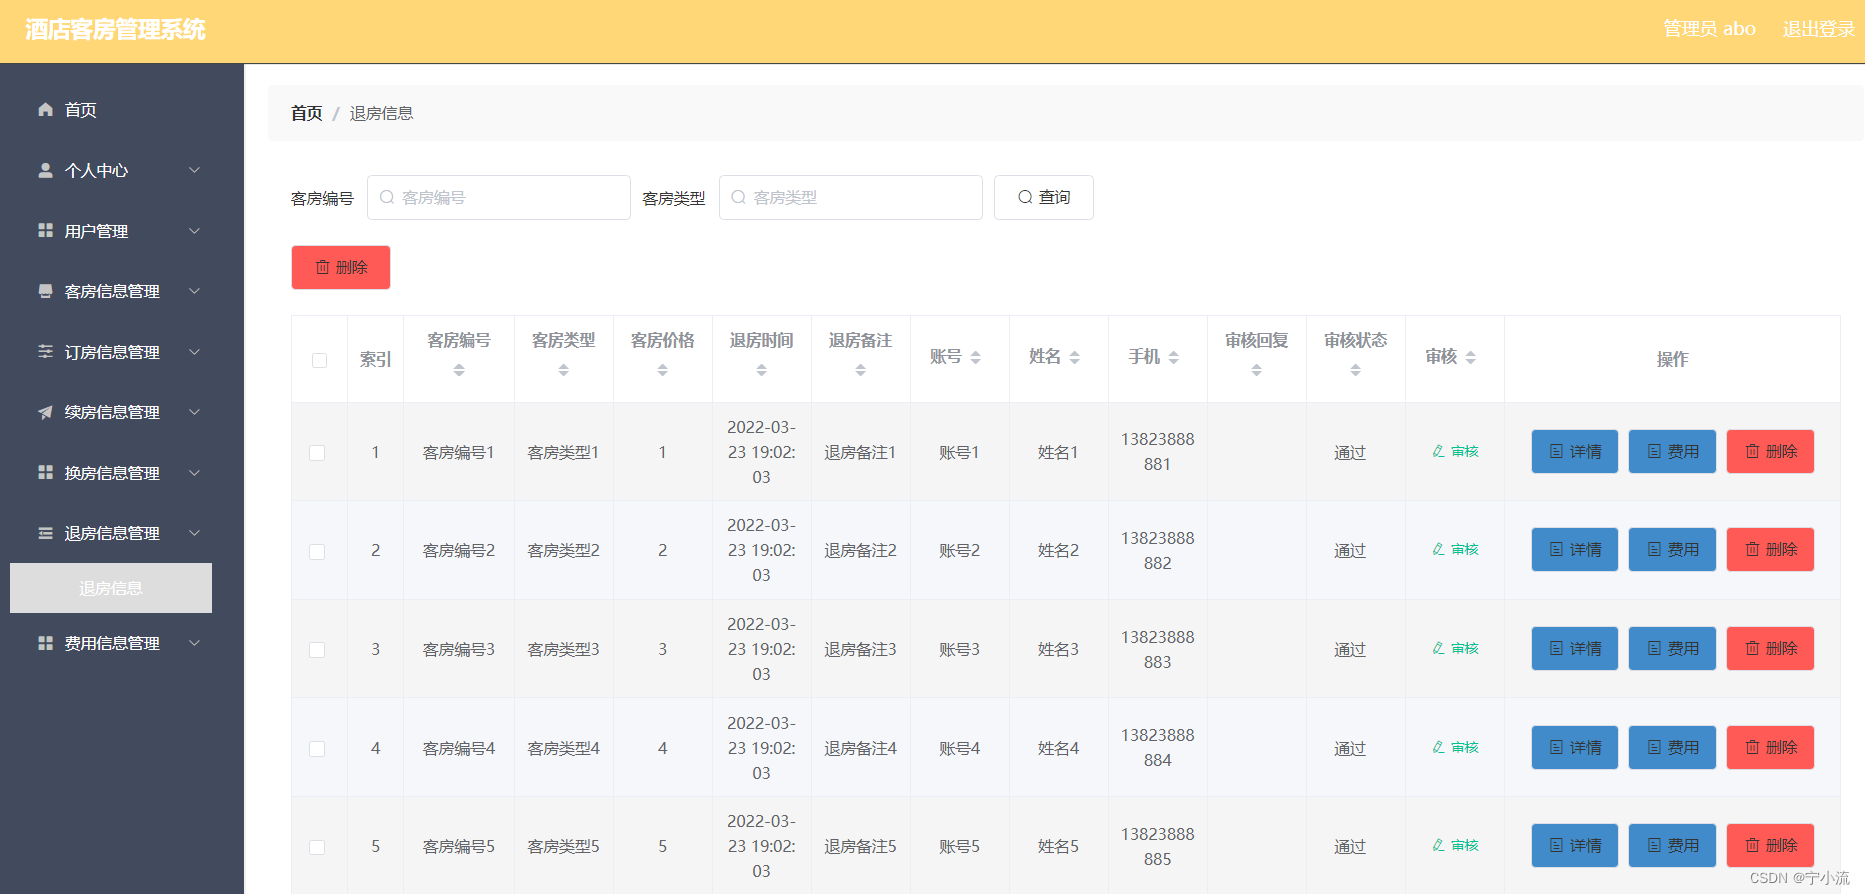
Task: Check the checkbox for row 客房编号4
Action: click(317, 749)
